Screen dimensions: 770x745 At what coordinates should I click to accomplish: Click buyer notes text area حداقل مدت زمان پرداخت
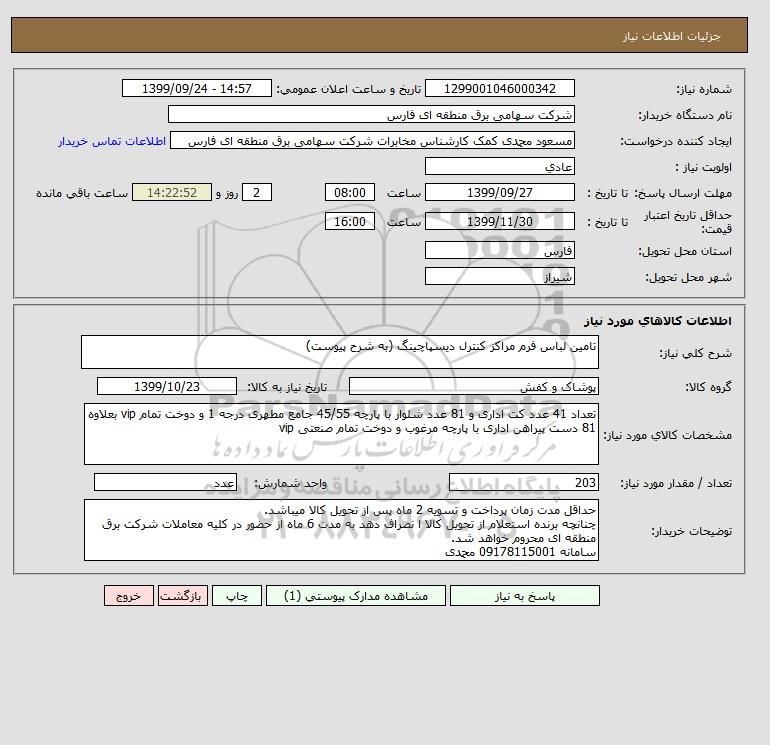coord(341,530)
